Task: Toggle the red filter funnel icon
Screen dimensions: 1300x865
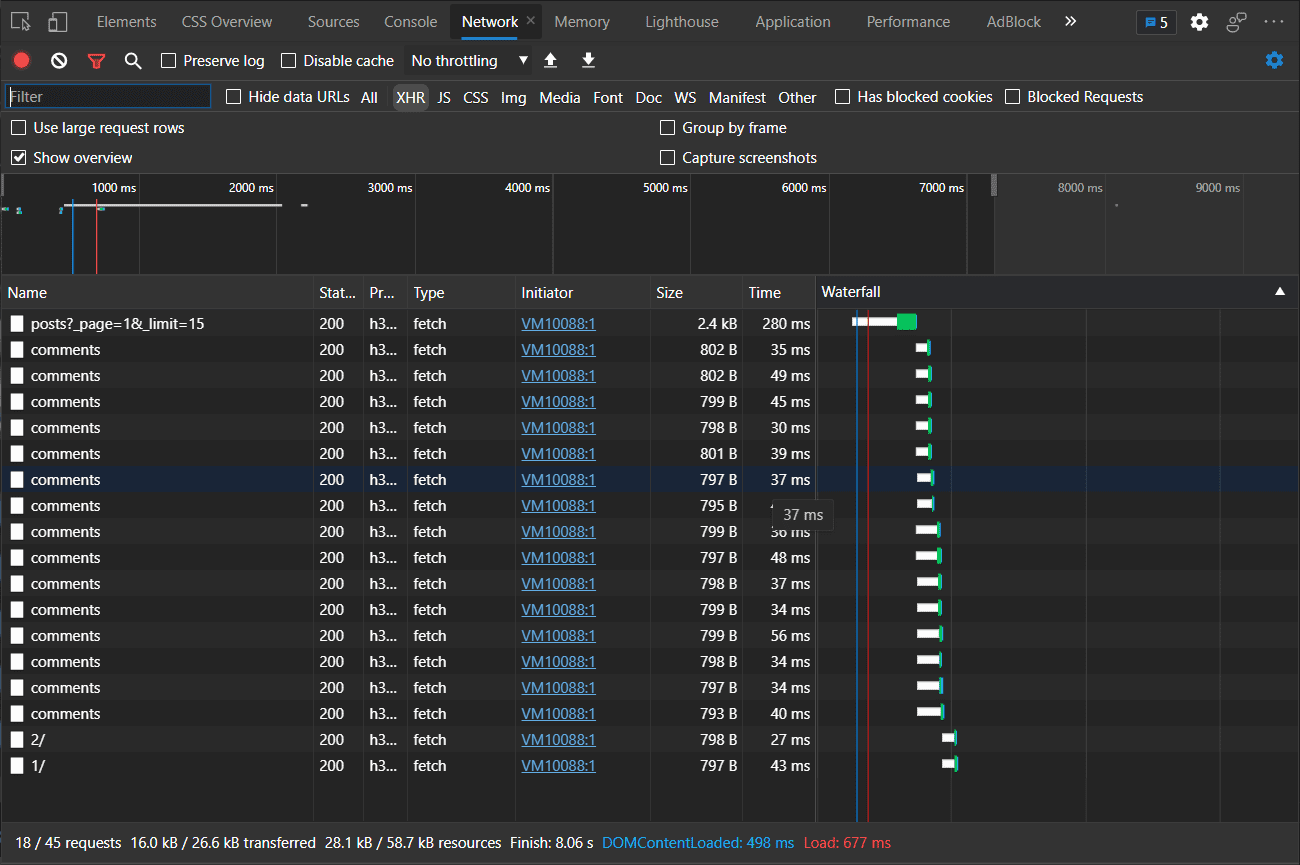Action: tap(96, 61)
